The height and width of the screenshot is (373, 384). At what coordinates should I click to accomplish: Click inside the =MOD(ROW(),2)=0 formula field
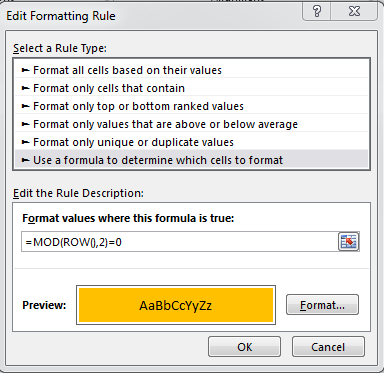(180, 242)
